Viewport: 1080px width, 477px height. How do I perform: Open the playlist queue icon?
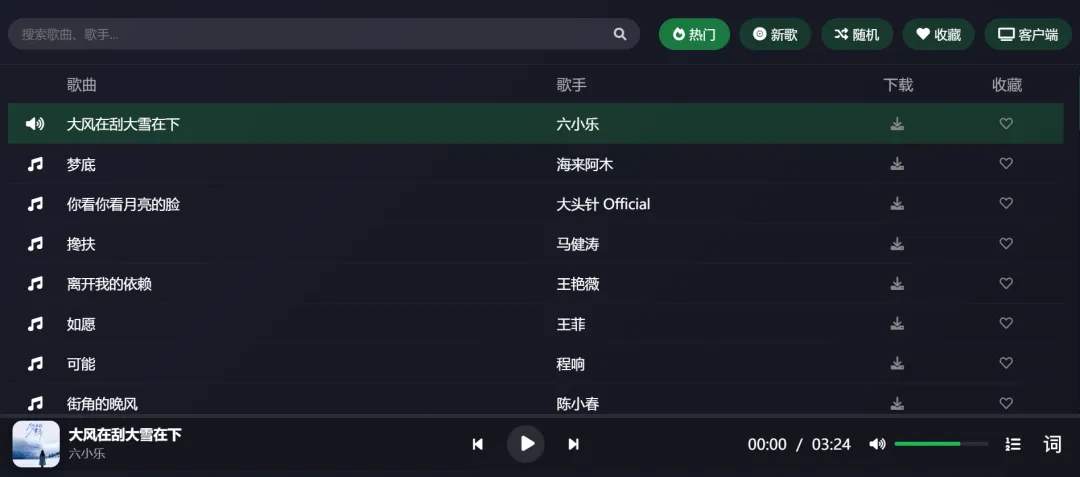(1013, 444)
